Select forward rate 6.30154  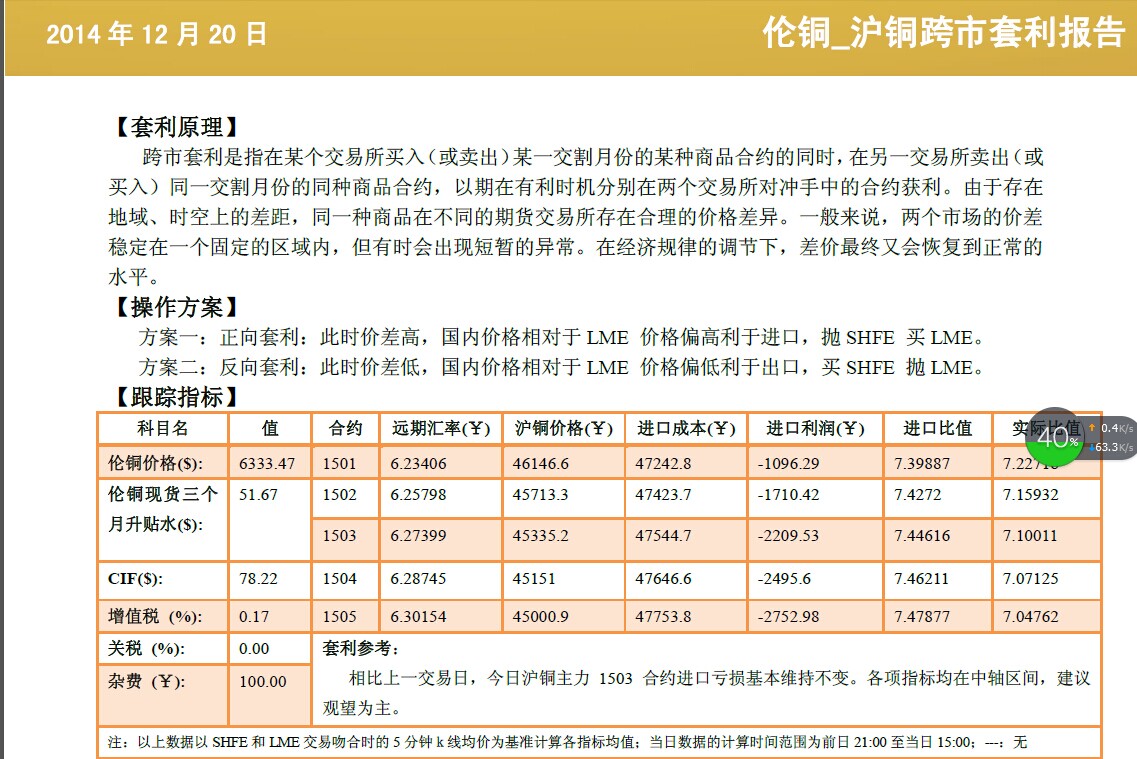point(418,617)
